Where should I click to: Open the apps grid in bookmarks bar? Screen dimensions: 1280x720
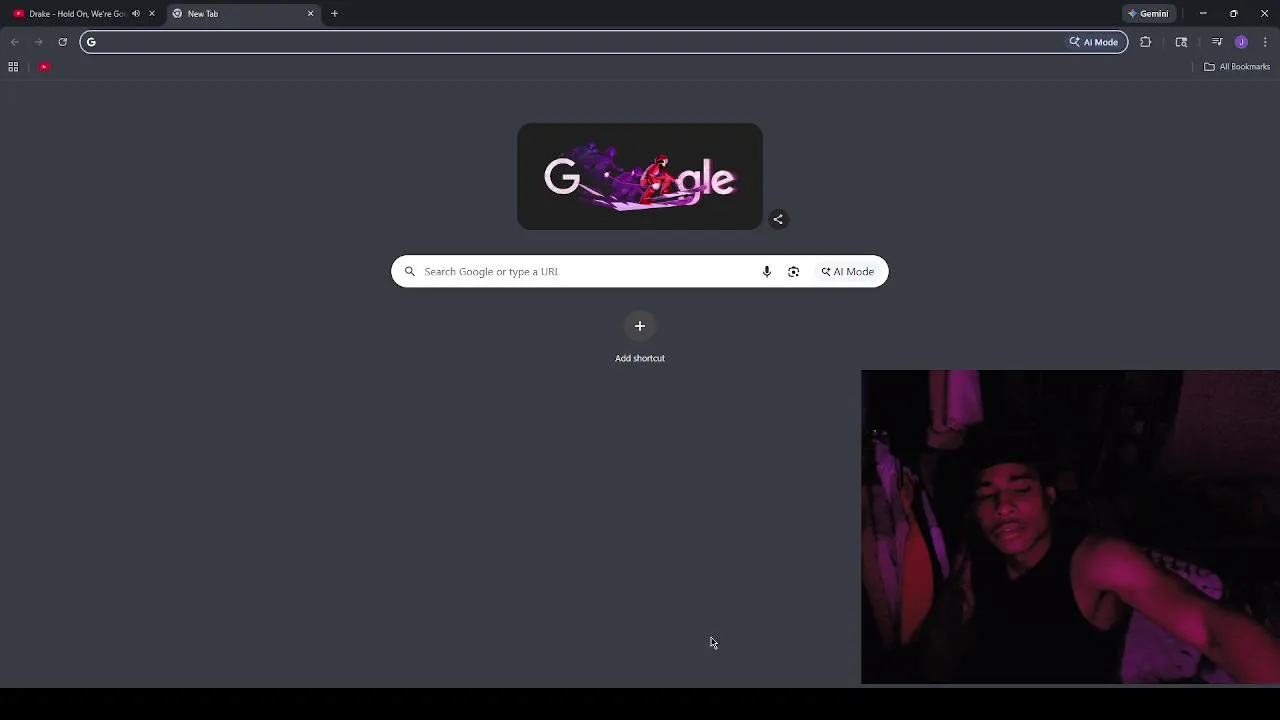pos(13,67)
